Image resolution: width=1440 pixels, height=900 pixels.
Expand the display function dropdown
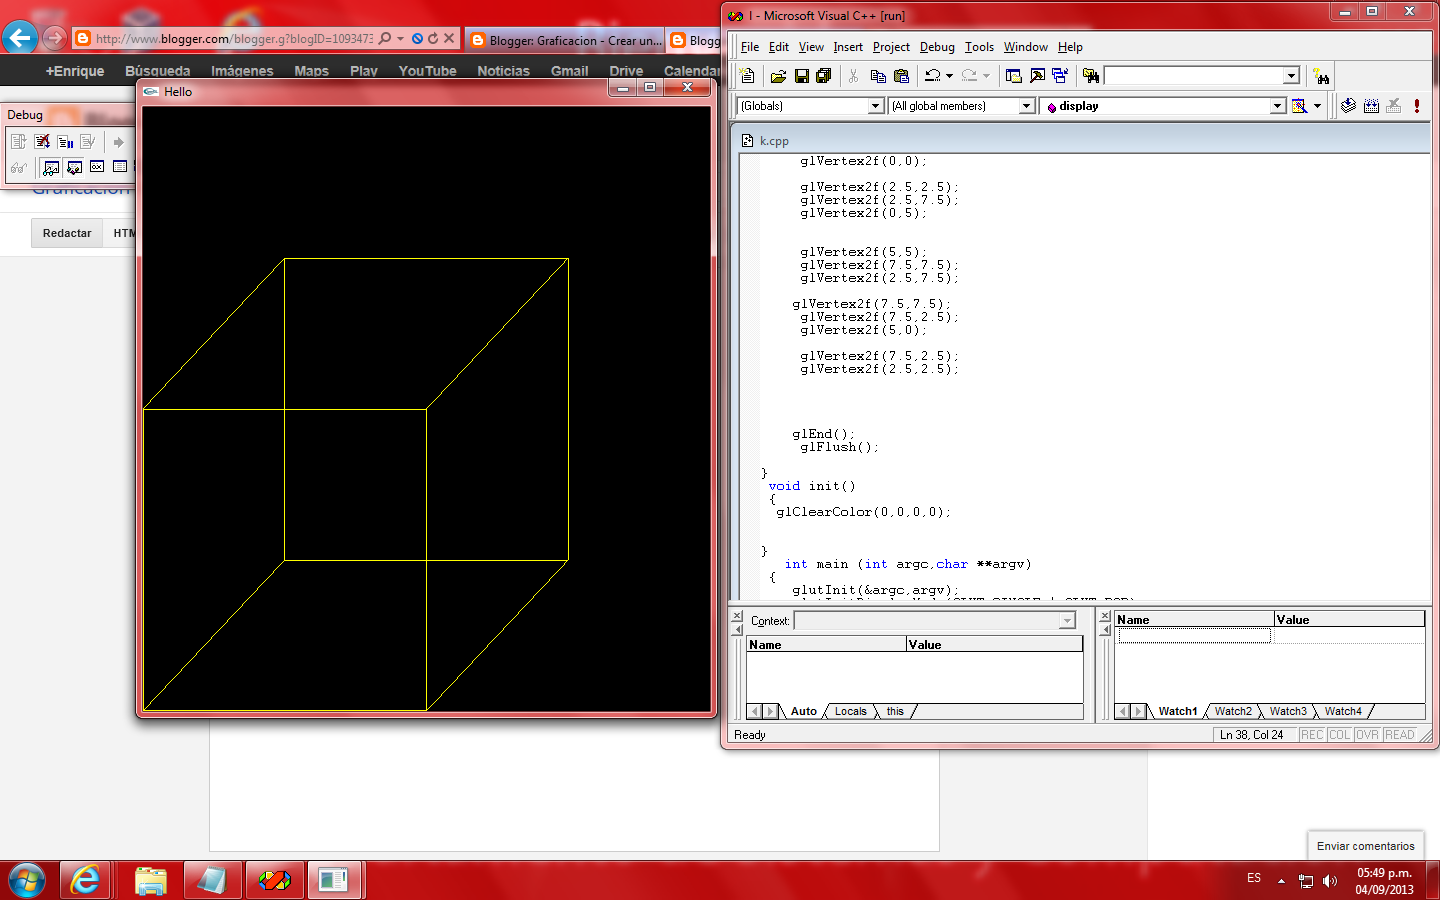1277,106
